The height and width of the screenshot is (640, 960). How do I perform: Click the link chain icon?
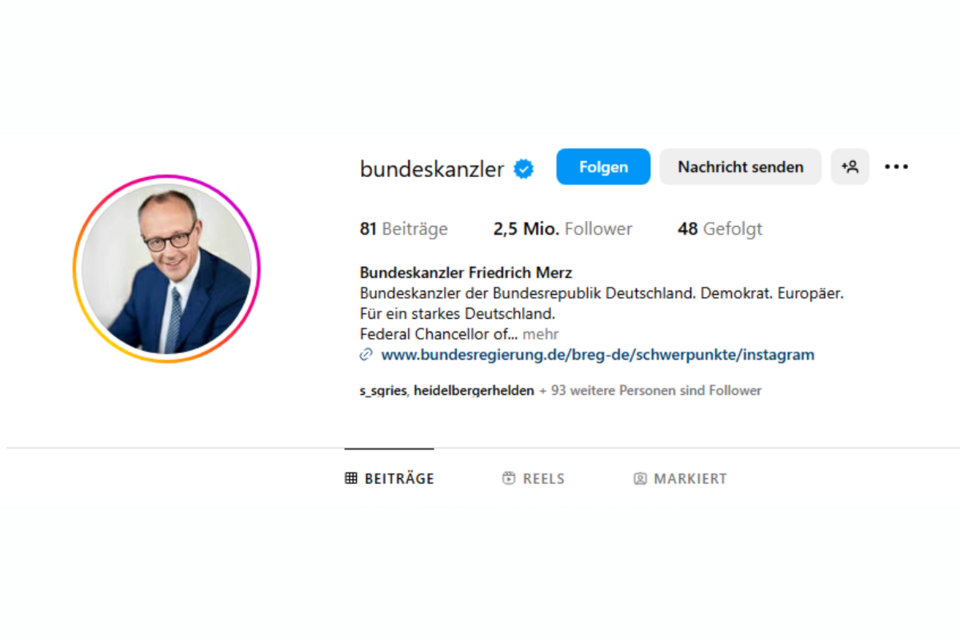click(x=366, y=355)
